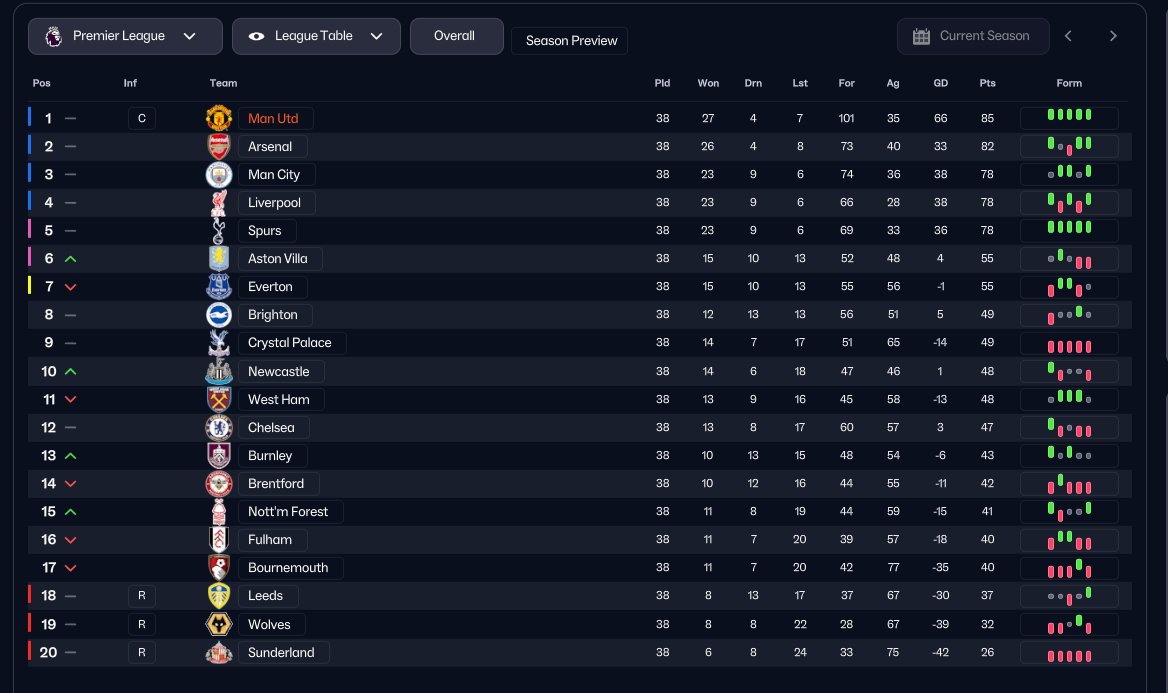This screenshot has width=1168, height=693.
Task: Select the Overall tab
Action: pyautogui.click(x=454, y=36)
